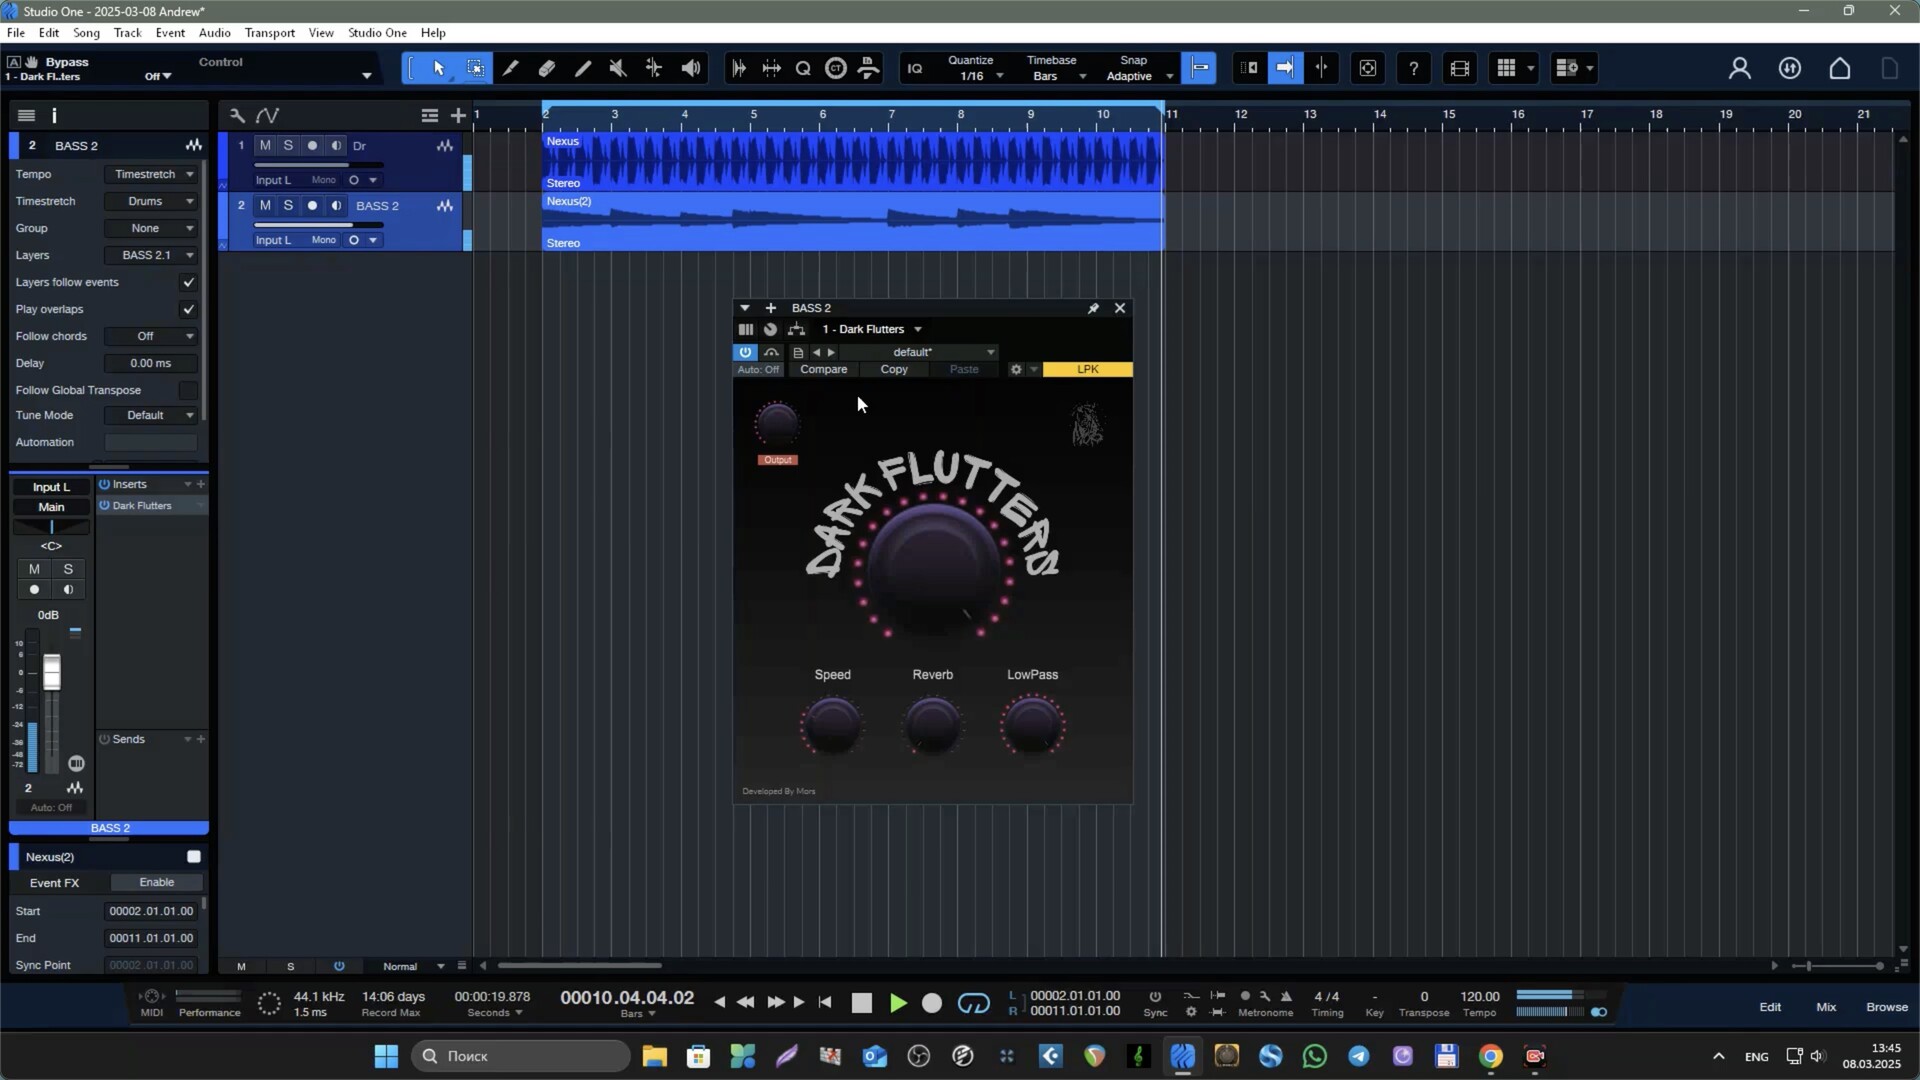This screenshot has height=1080, width=1920.
Task: Open the Layers BASS 2.1 dropdown
Action: [151, 255]
